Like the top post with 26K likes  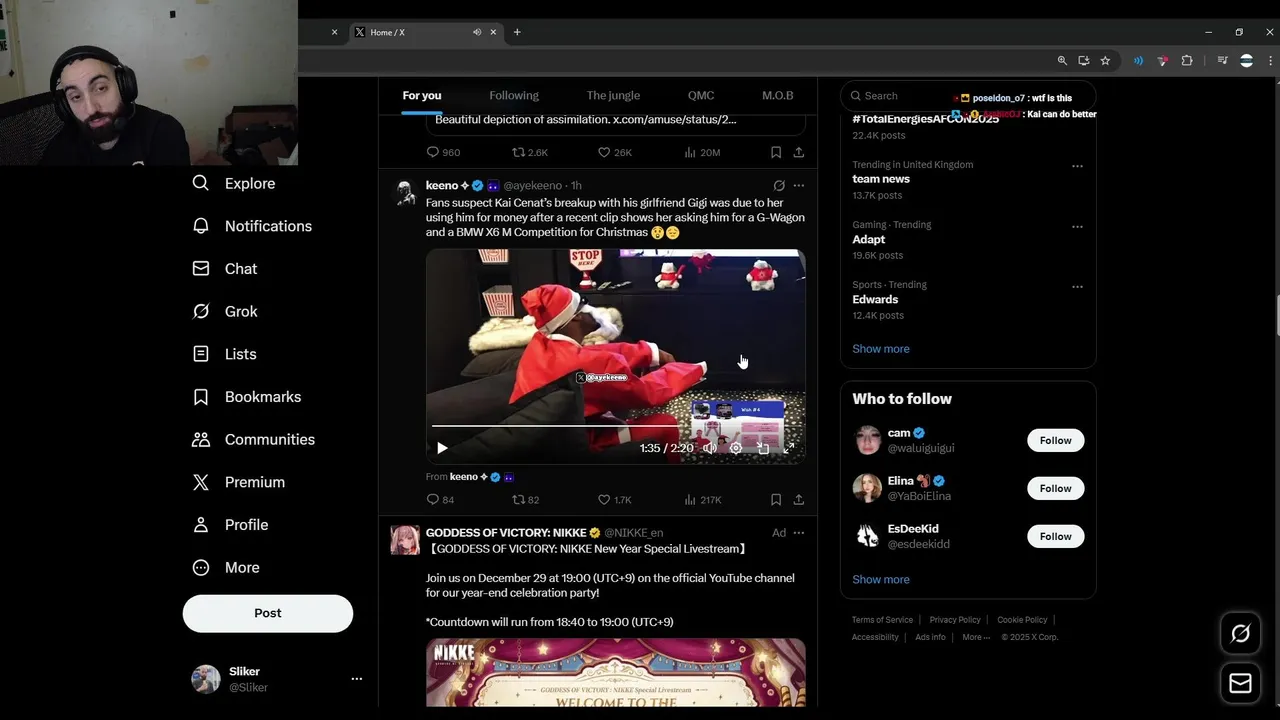point(614,153)
